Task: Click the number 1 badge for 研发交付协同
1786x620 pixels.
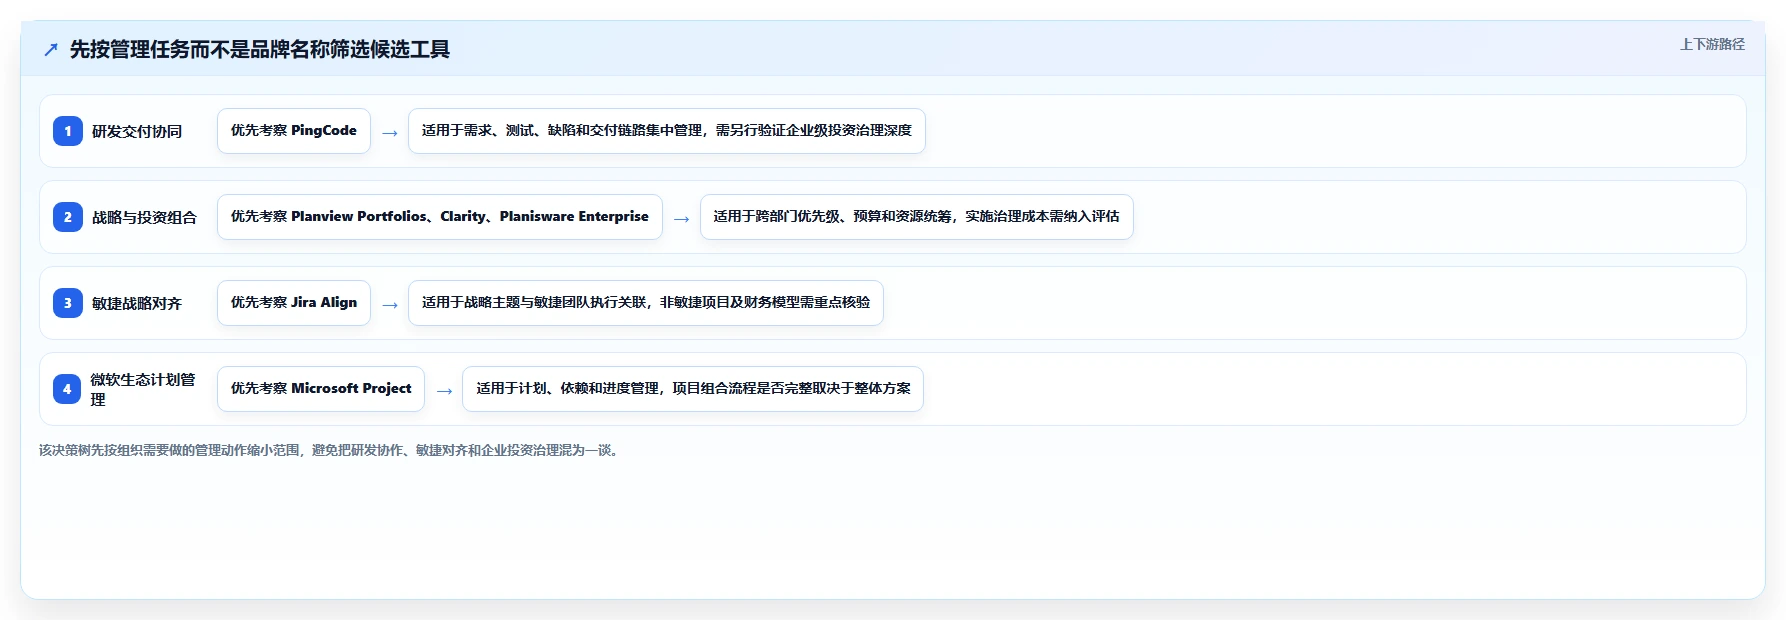Action: [x=68, y=131]
